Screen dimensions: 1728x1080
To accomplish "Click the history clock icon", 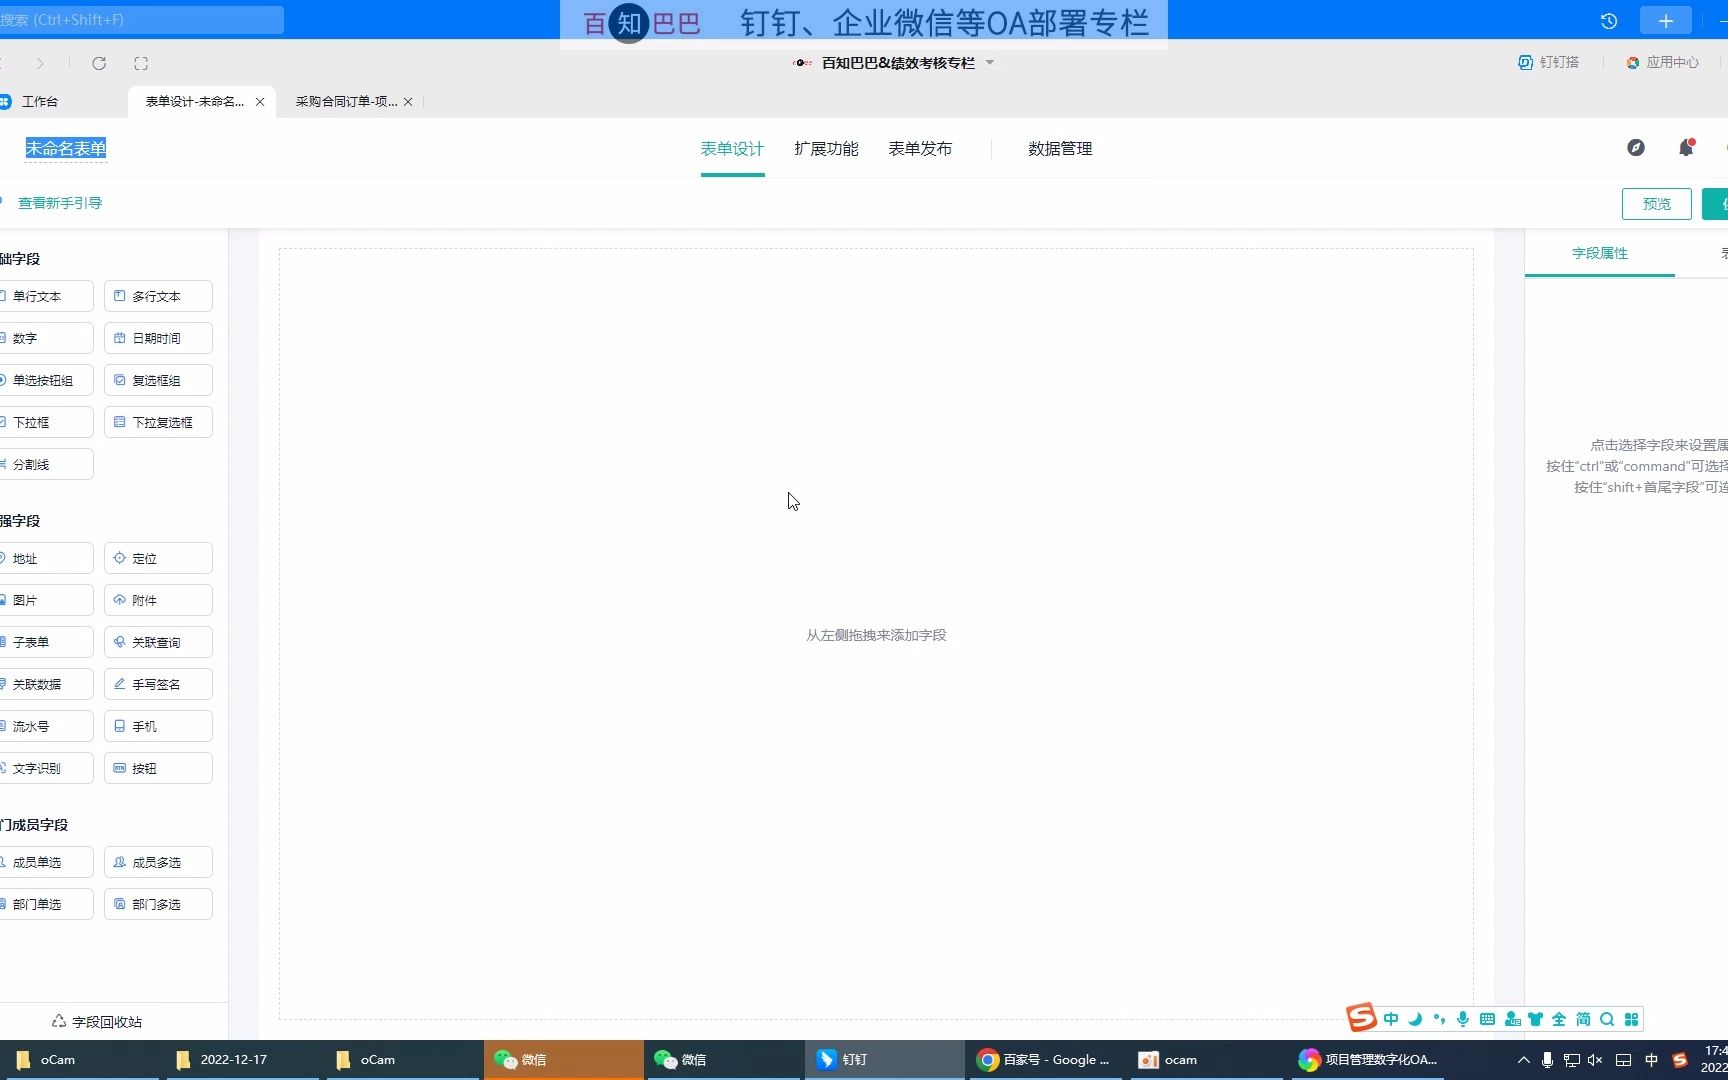I will point(1609,21).
